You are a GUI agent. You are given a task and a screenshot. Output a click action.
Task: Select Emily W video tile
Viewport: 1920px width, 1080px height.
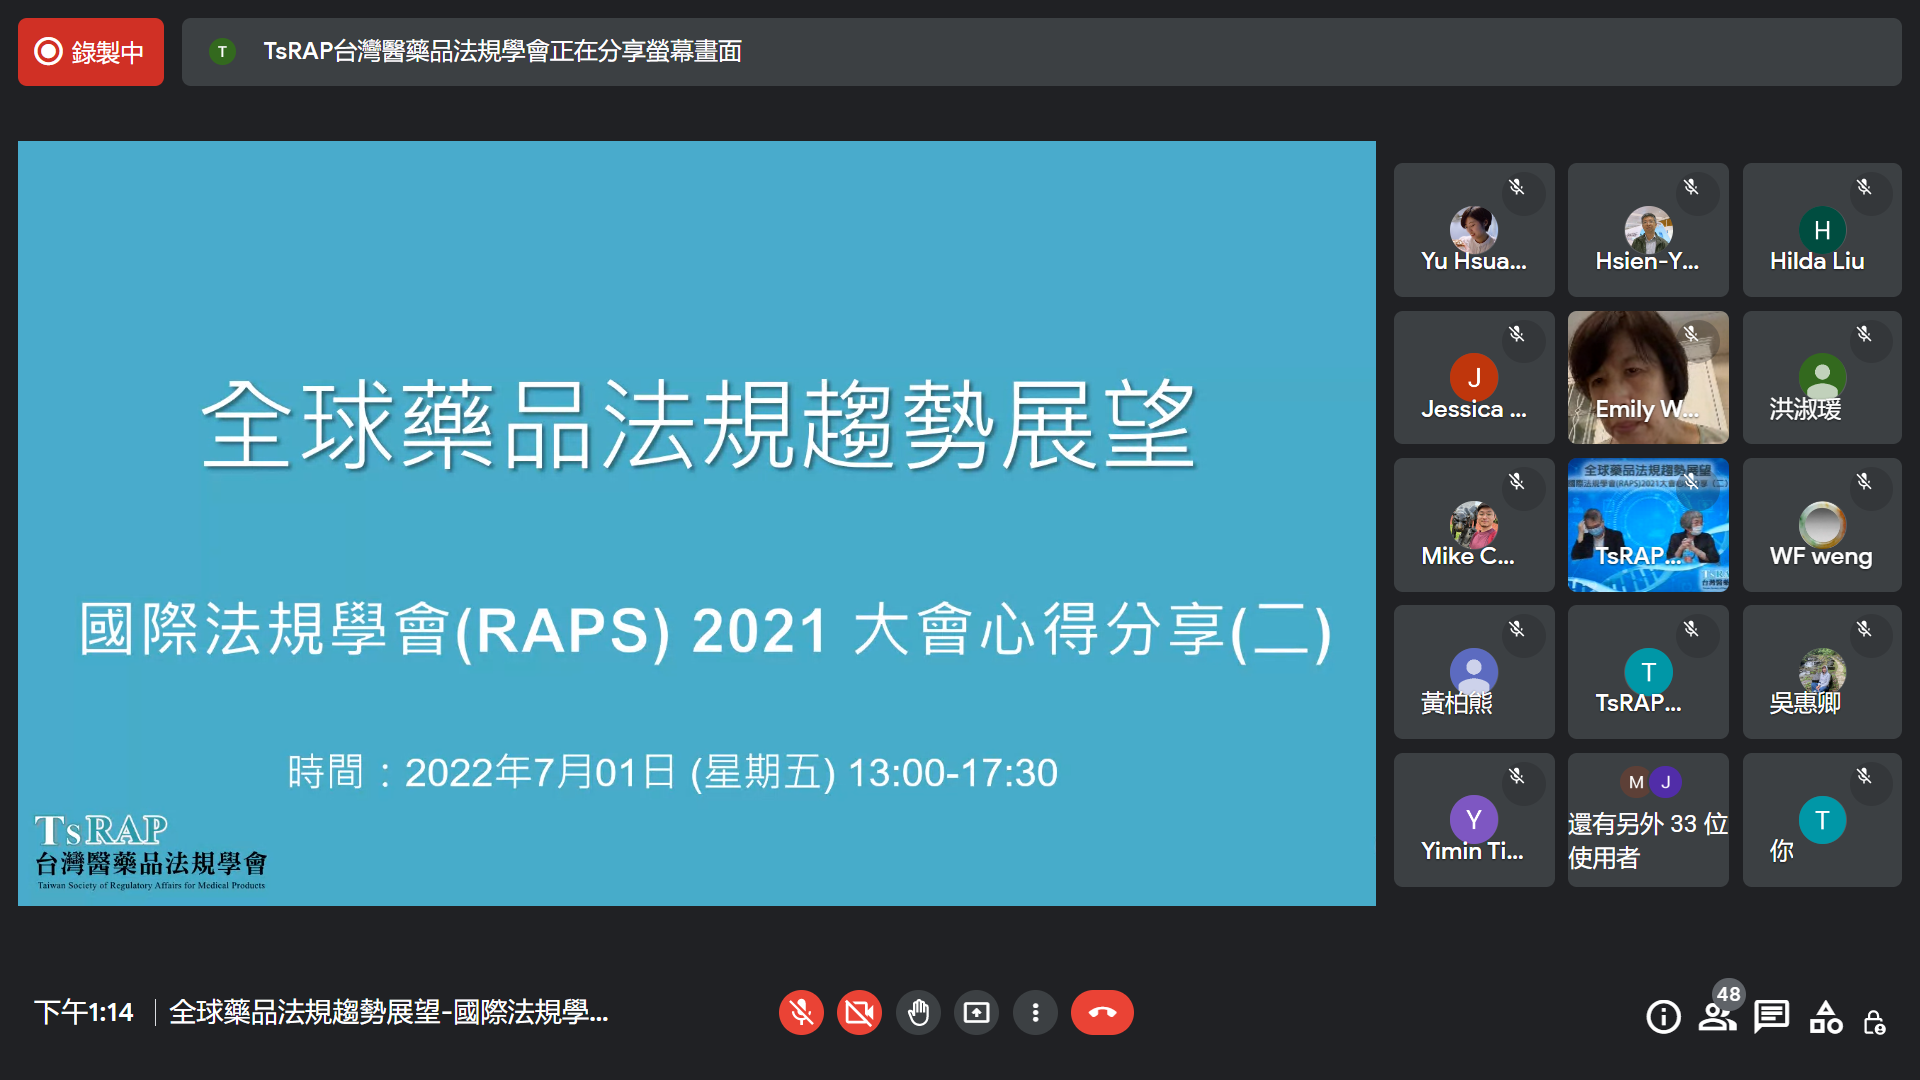point(1647,378)
